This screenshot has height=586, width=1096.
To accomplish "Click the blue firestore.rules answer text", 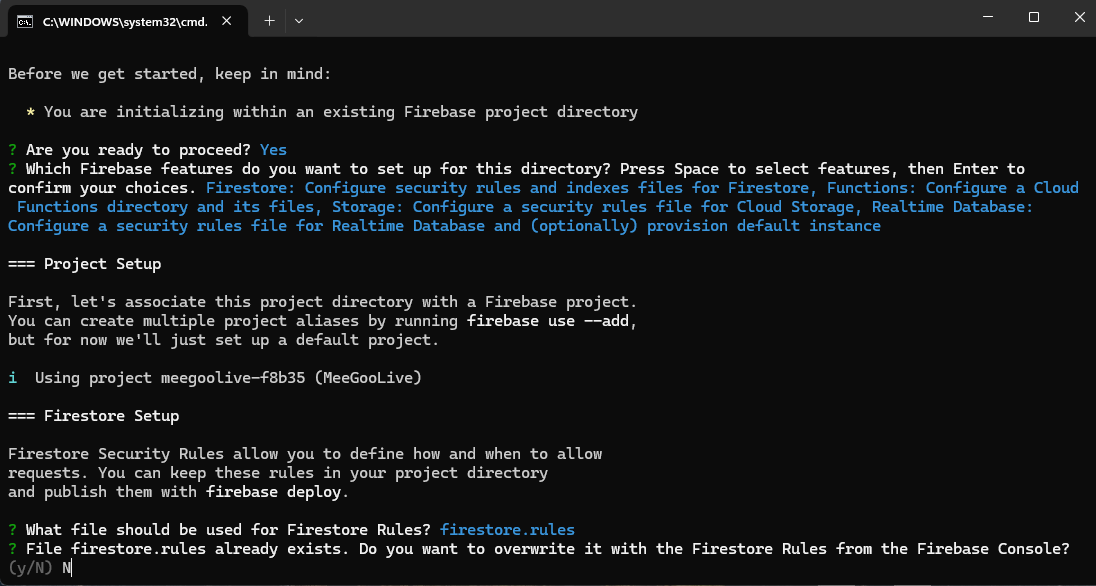I will [507, 530].
